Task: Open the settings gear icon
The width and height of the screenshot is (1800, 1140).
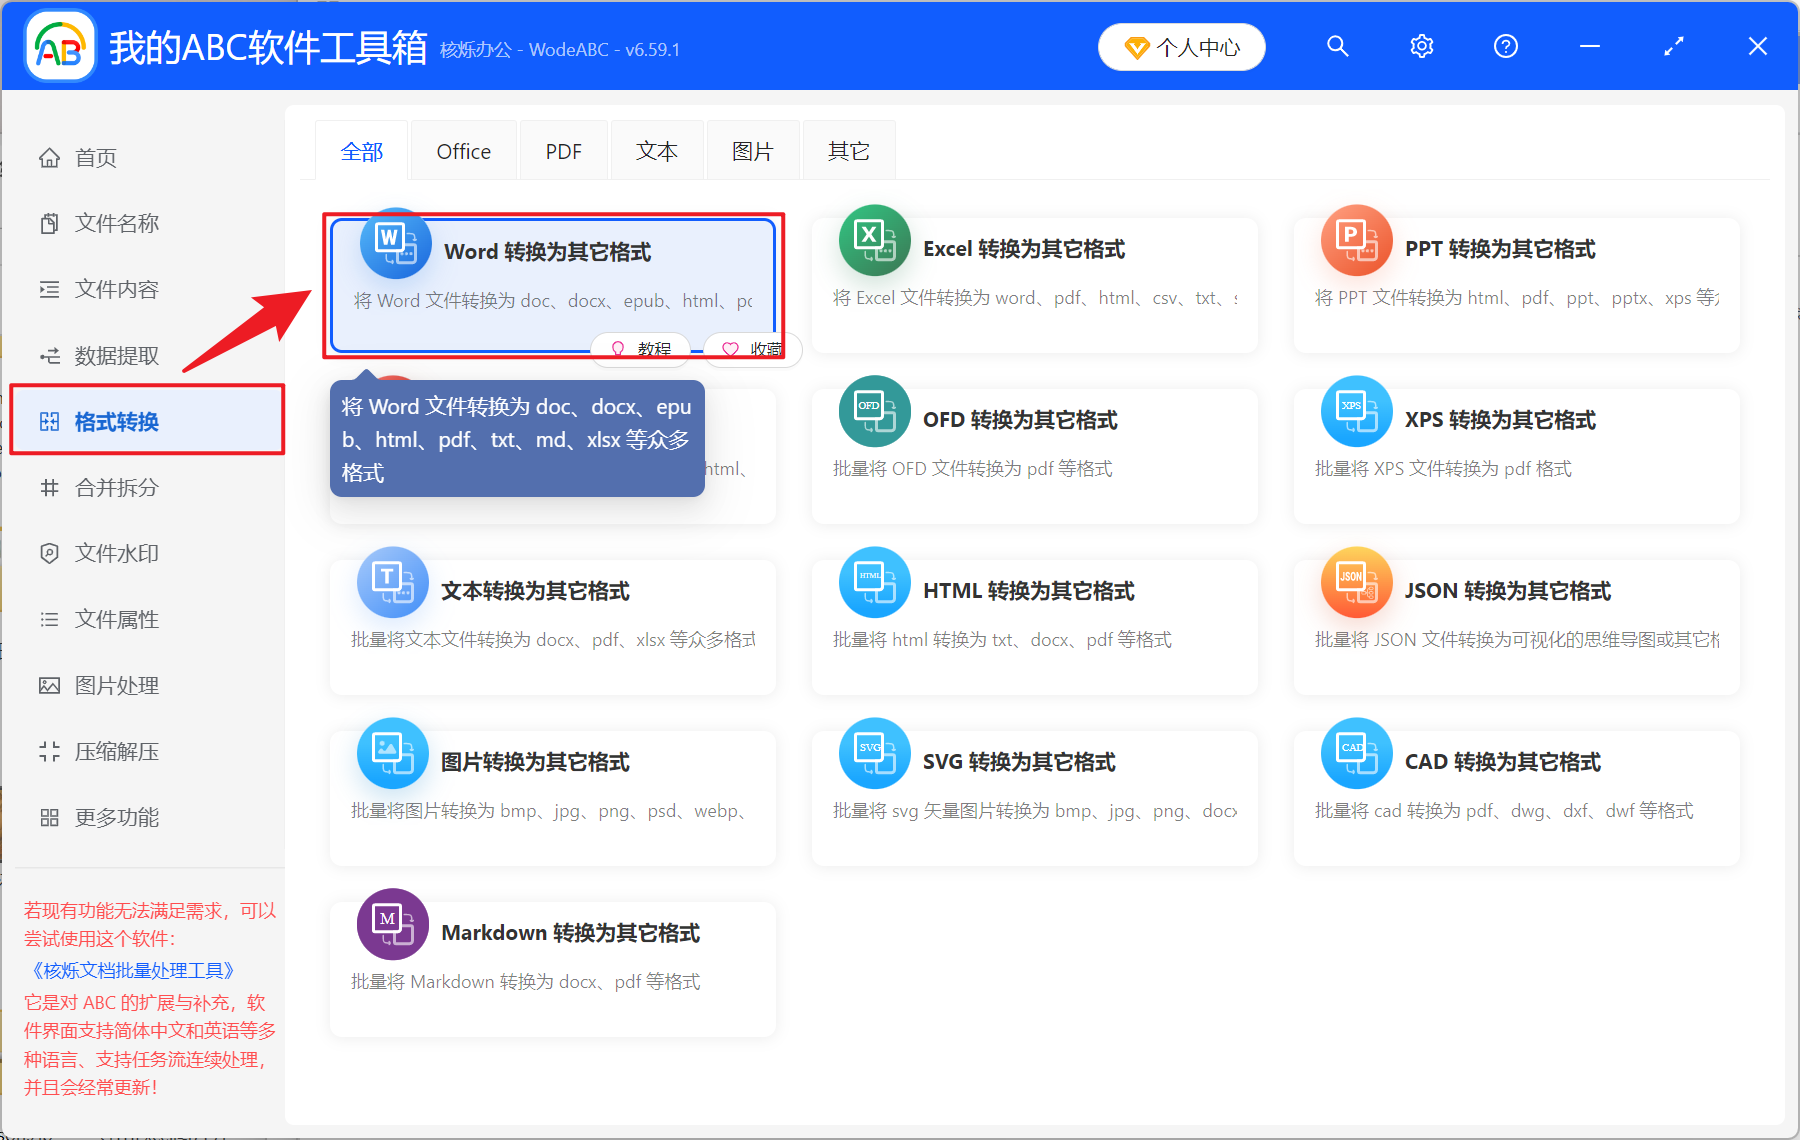Action: (1421, 46)
